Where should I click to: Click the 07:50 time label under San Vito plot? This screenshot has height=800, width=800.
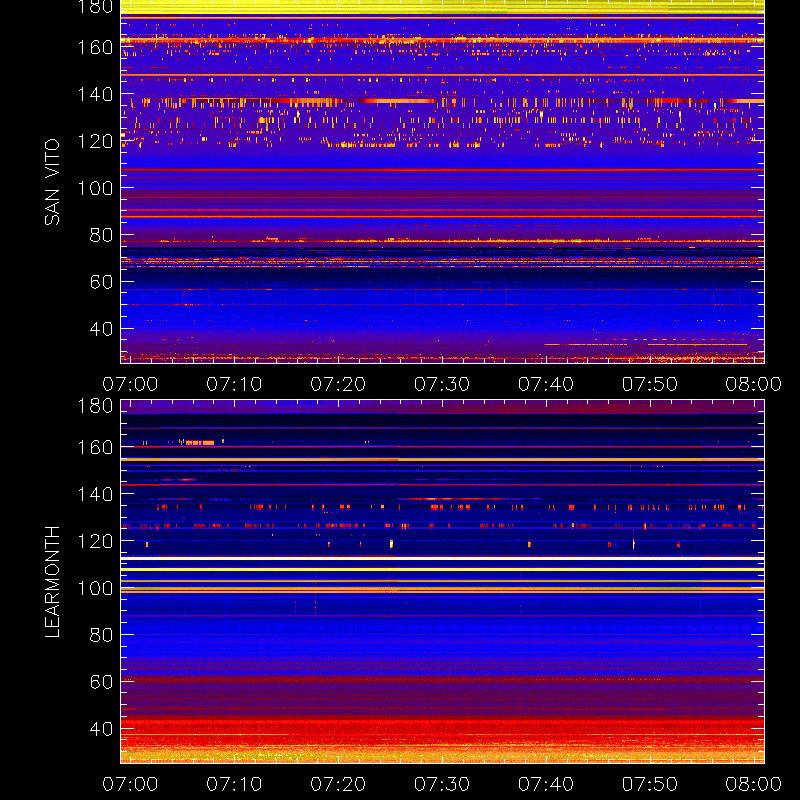649,384
